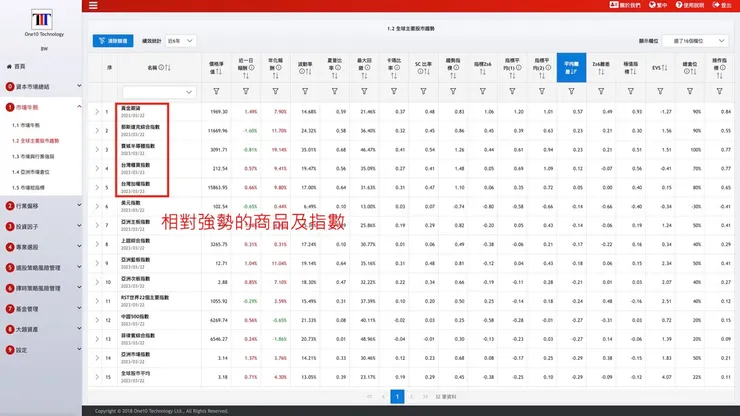Open sidebar section 9 設定
This screenshot has height=416, width=740.
tap(42, 350)
